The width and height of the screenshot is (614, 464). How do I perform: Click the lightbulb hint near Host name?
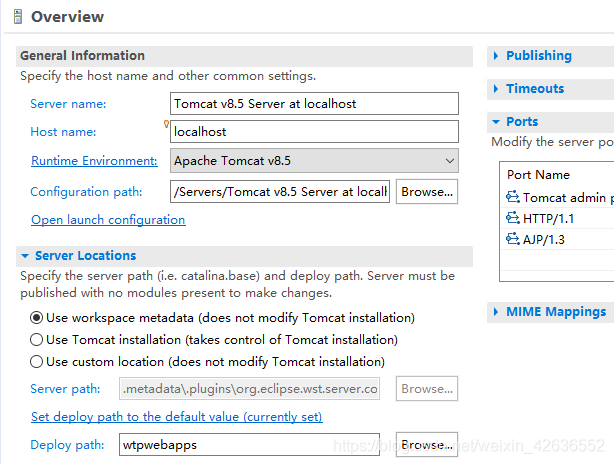coord(166,124)
